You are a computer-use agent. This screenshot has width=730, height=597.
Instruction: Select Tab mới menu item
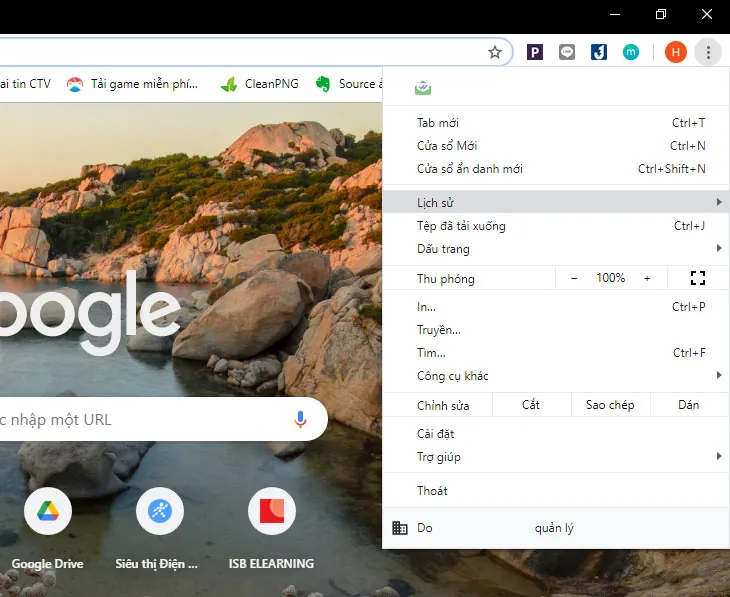coord(438,123)
